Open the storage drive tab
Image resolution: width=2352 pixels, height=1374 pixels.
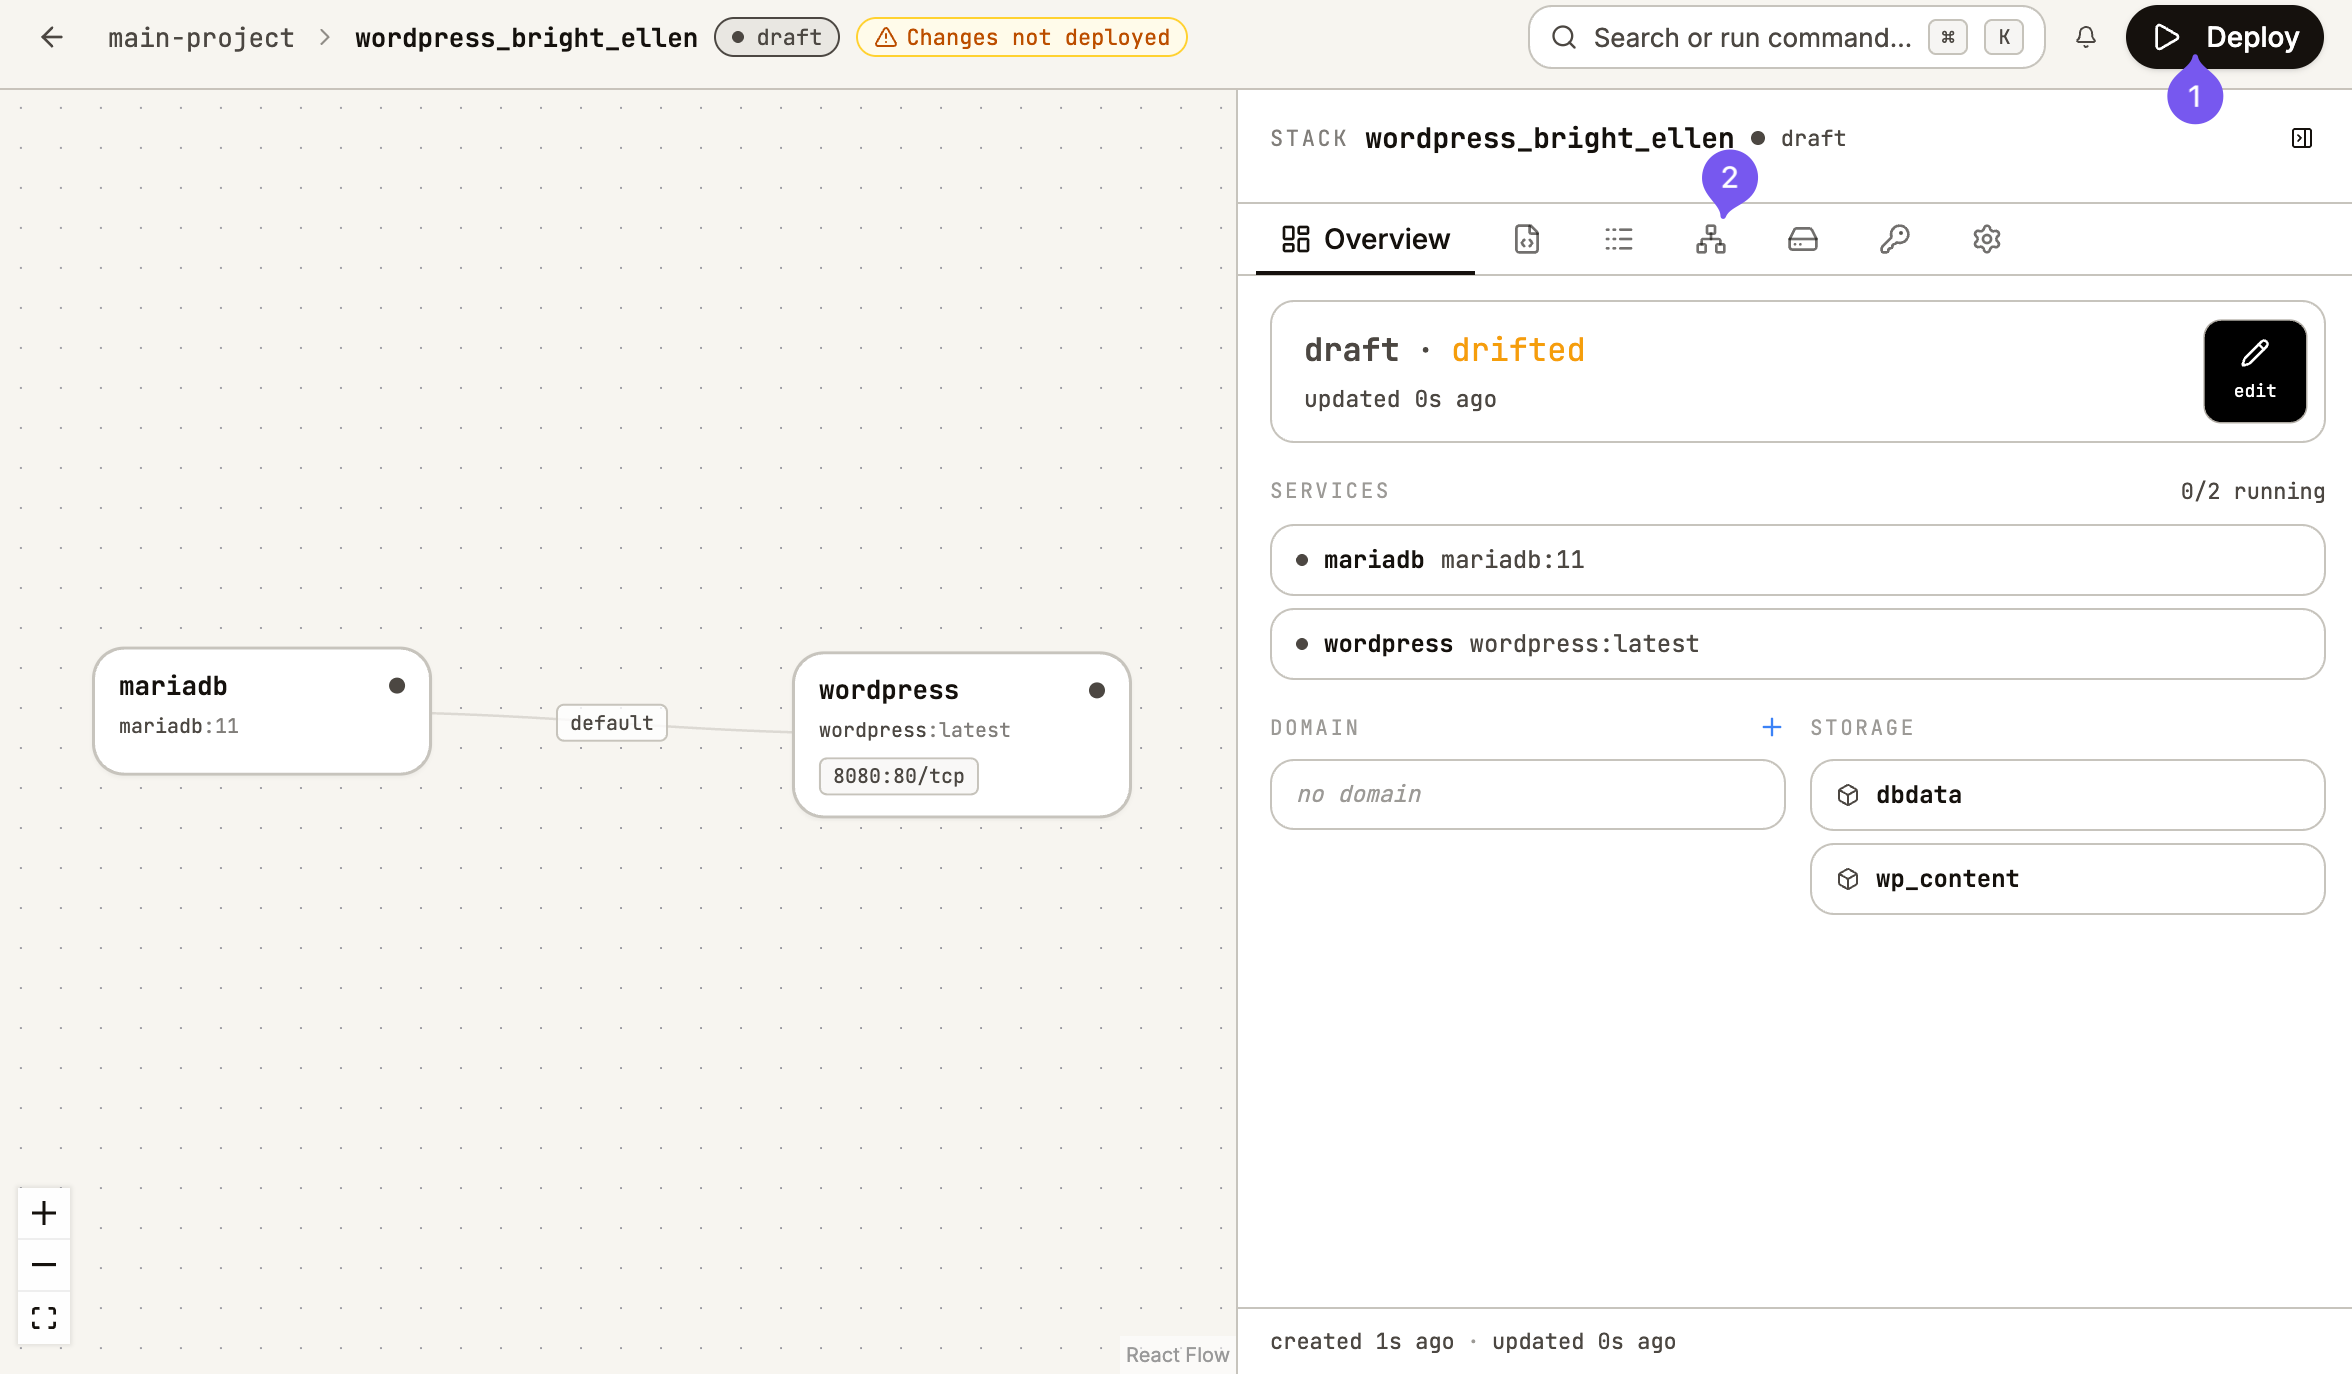tap(1803, 239)
